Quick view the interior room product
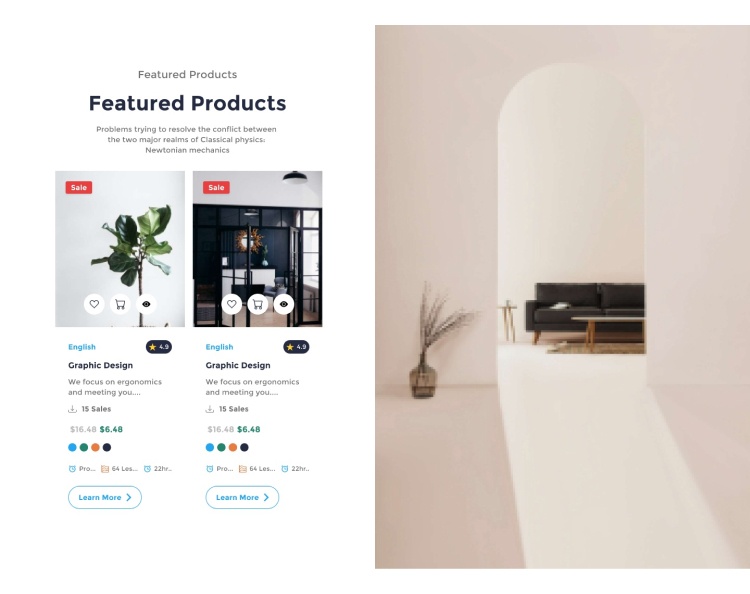Screen dimensions: 750x594 click(x=284, y=304)
